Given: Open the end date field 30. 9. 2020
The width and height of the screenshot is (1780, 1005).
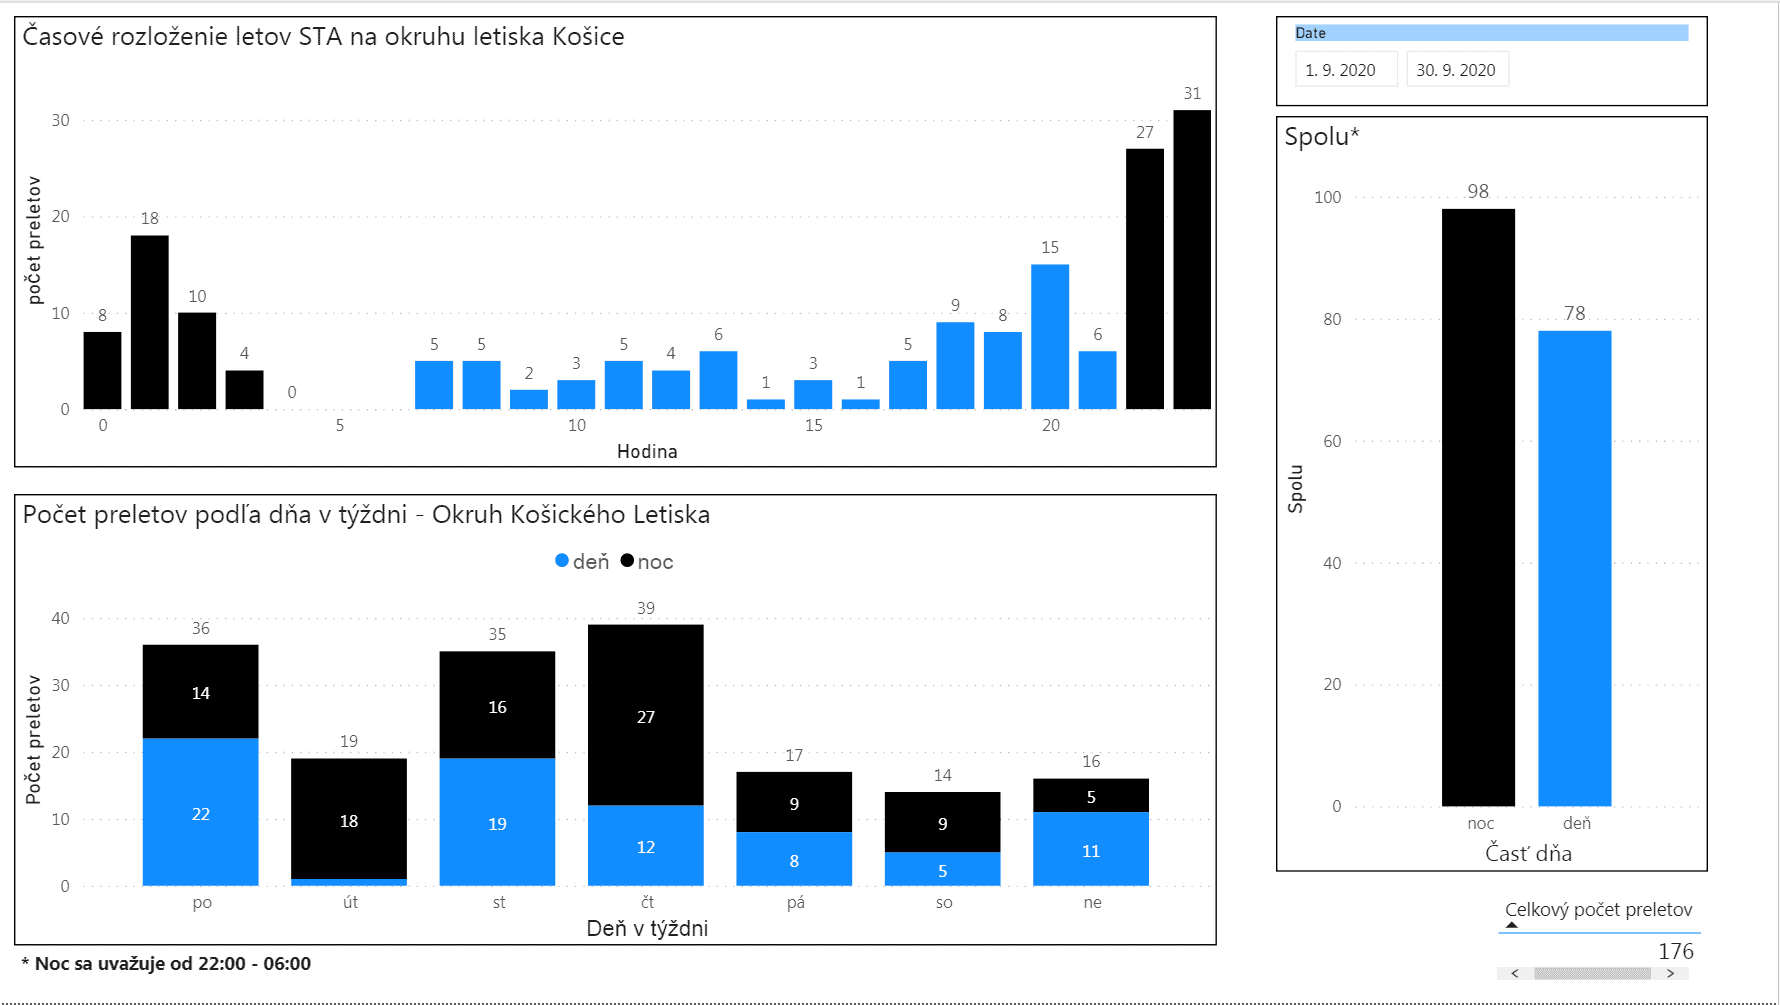Looking at the screenshot, I should [1456, 70].
